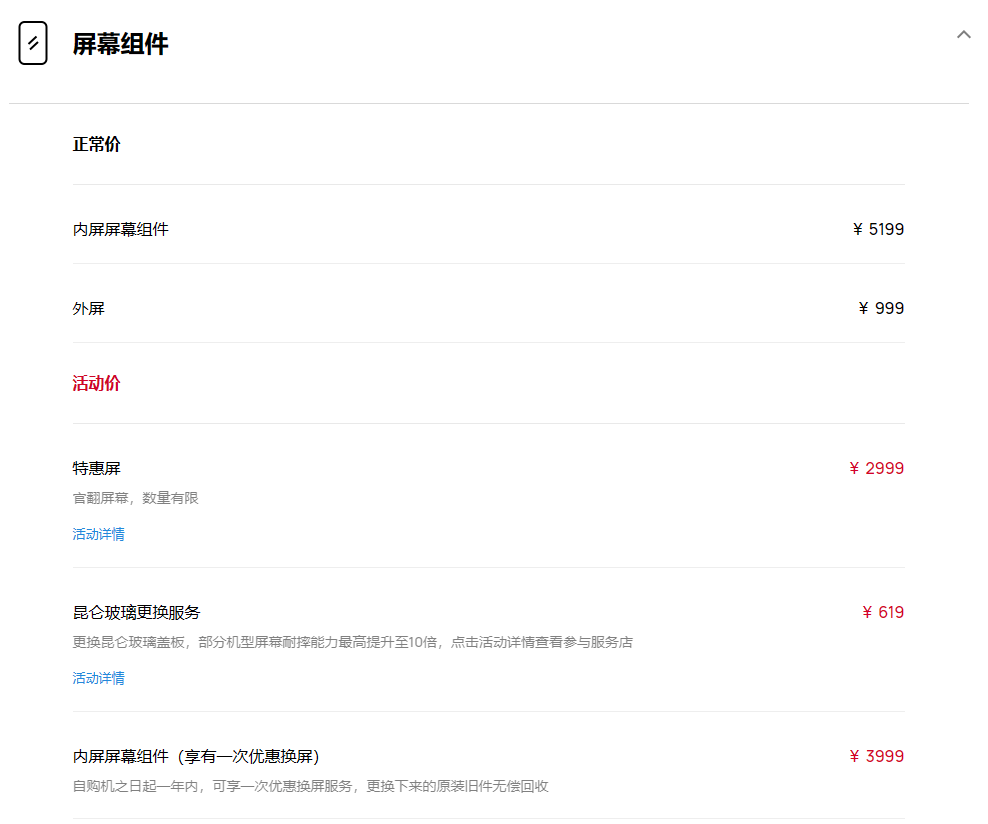Click the ¥ 619 price
Viewport: 988px width, 824px height.
point(883,612)
